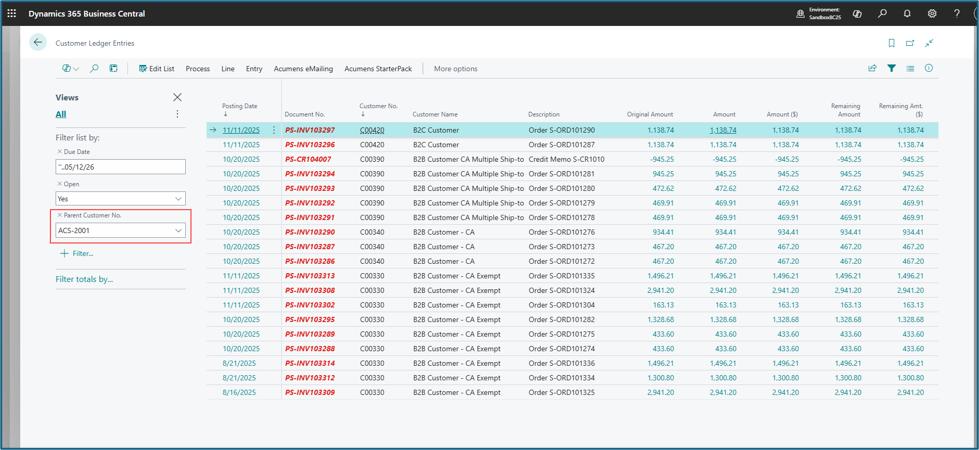Toggle the FactBox information pane icon

point(929,69)
